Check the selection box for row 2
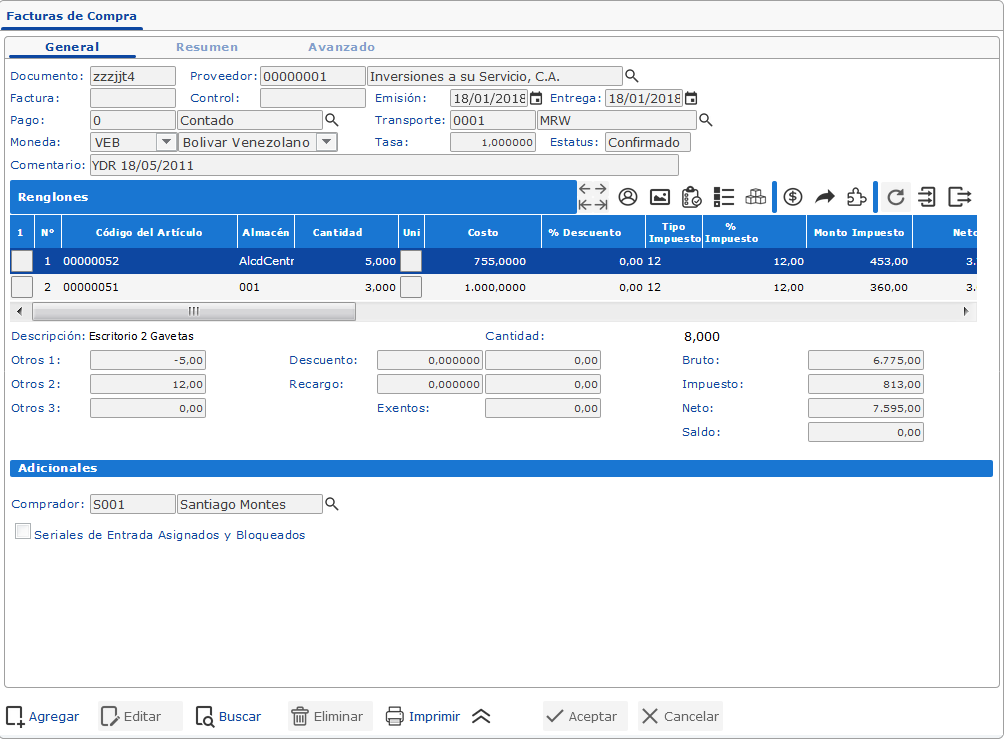 coord(22,287)
